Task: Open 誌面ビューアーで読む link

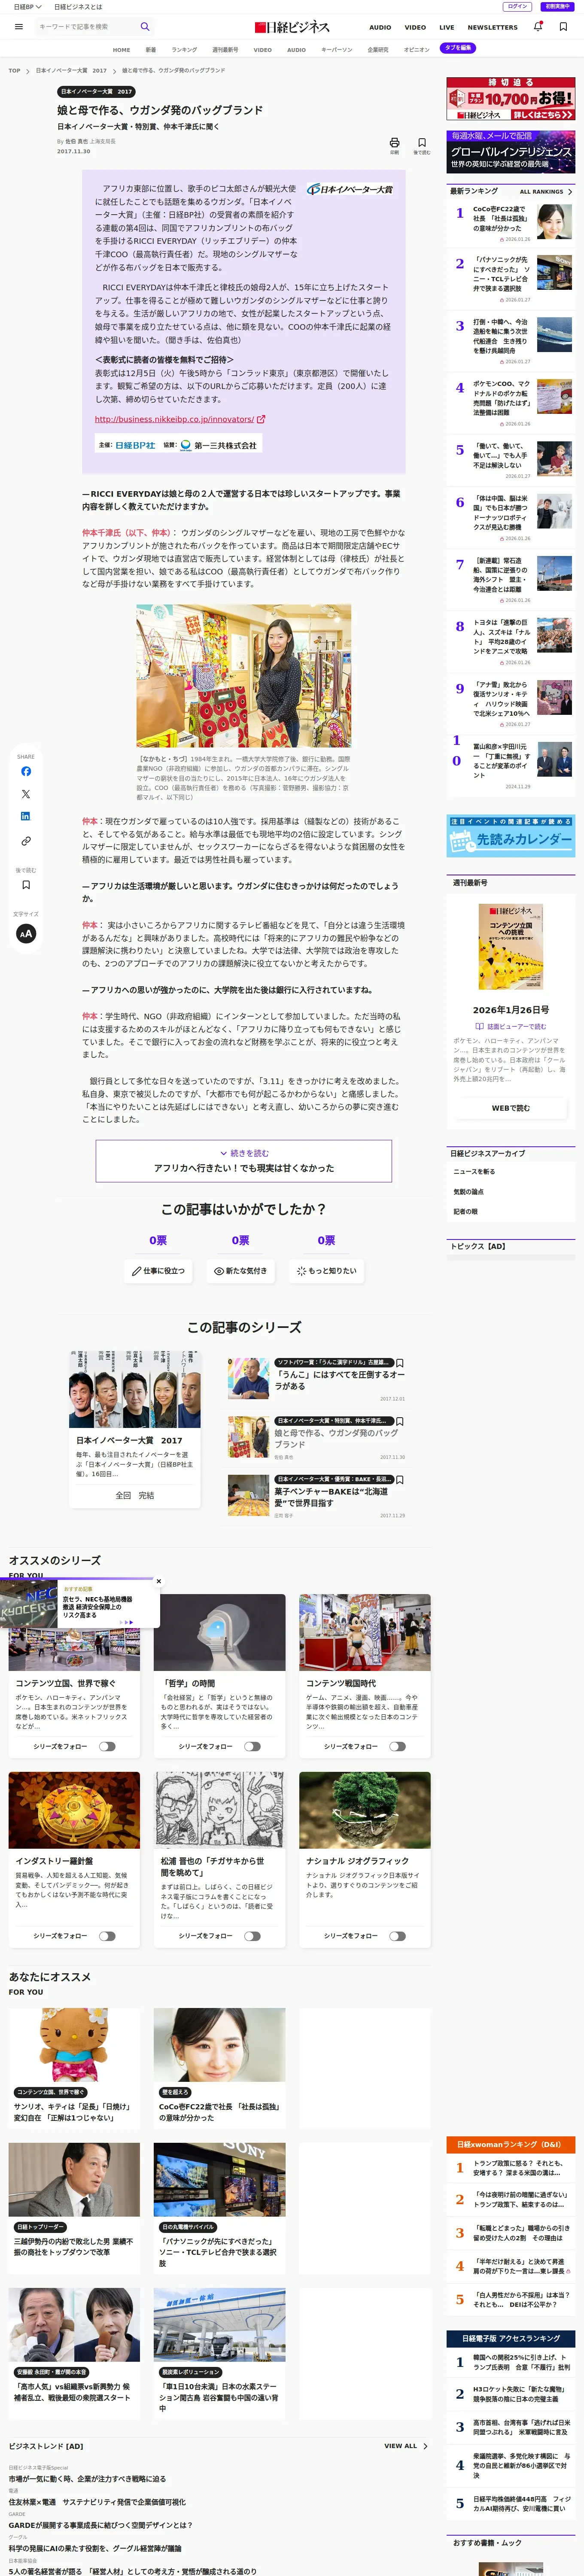Action: coord(511,1027)
